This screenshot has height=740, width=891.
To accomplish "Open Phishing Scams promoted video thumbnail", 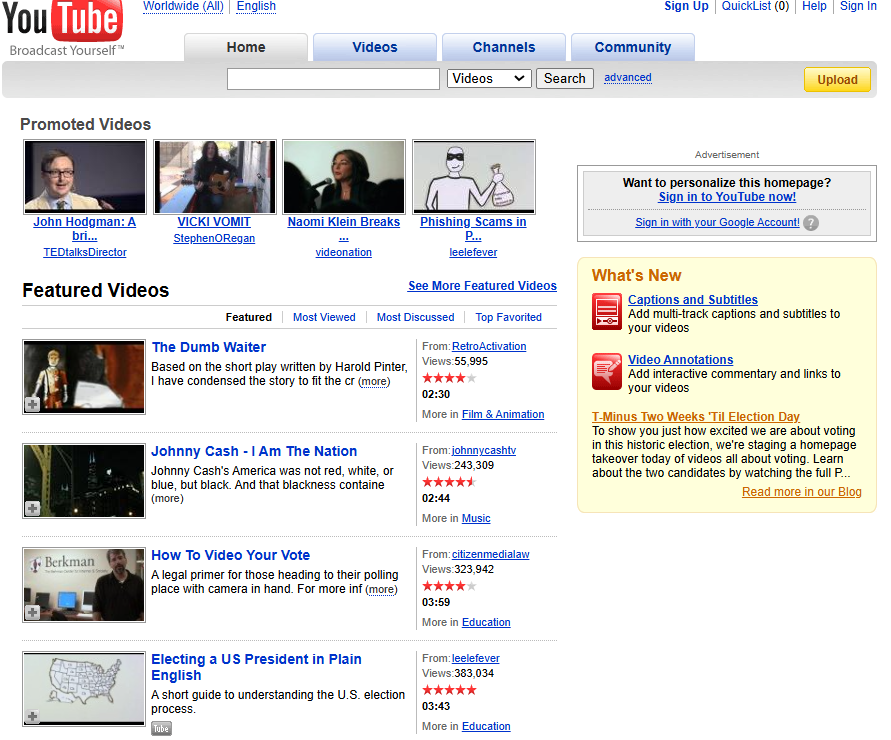I will tap(473, 177).
